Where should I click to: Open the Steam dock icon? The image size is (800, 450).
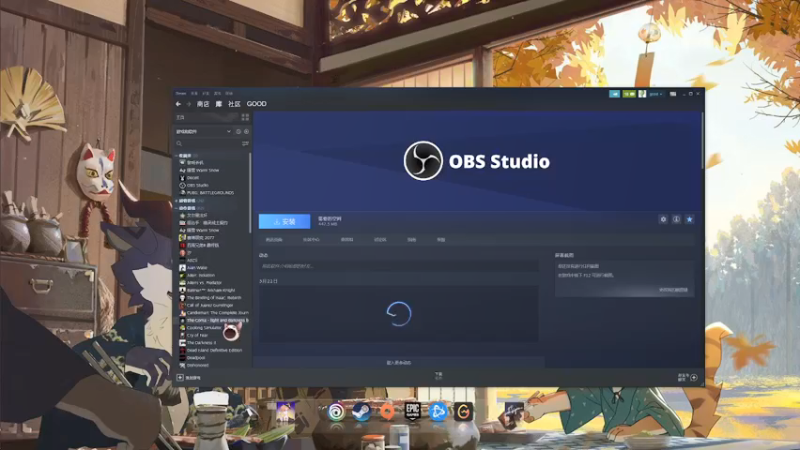[x=361, y=412]
